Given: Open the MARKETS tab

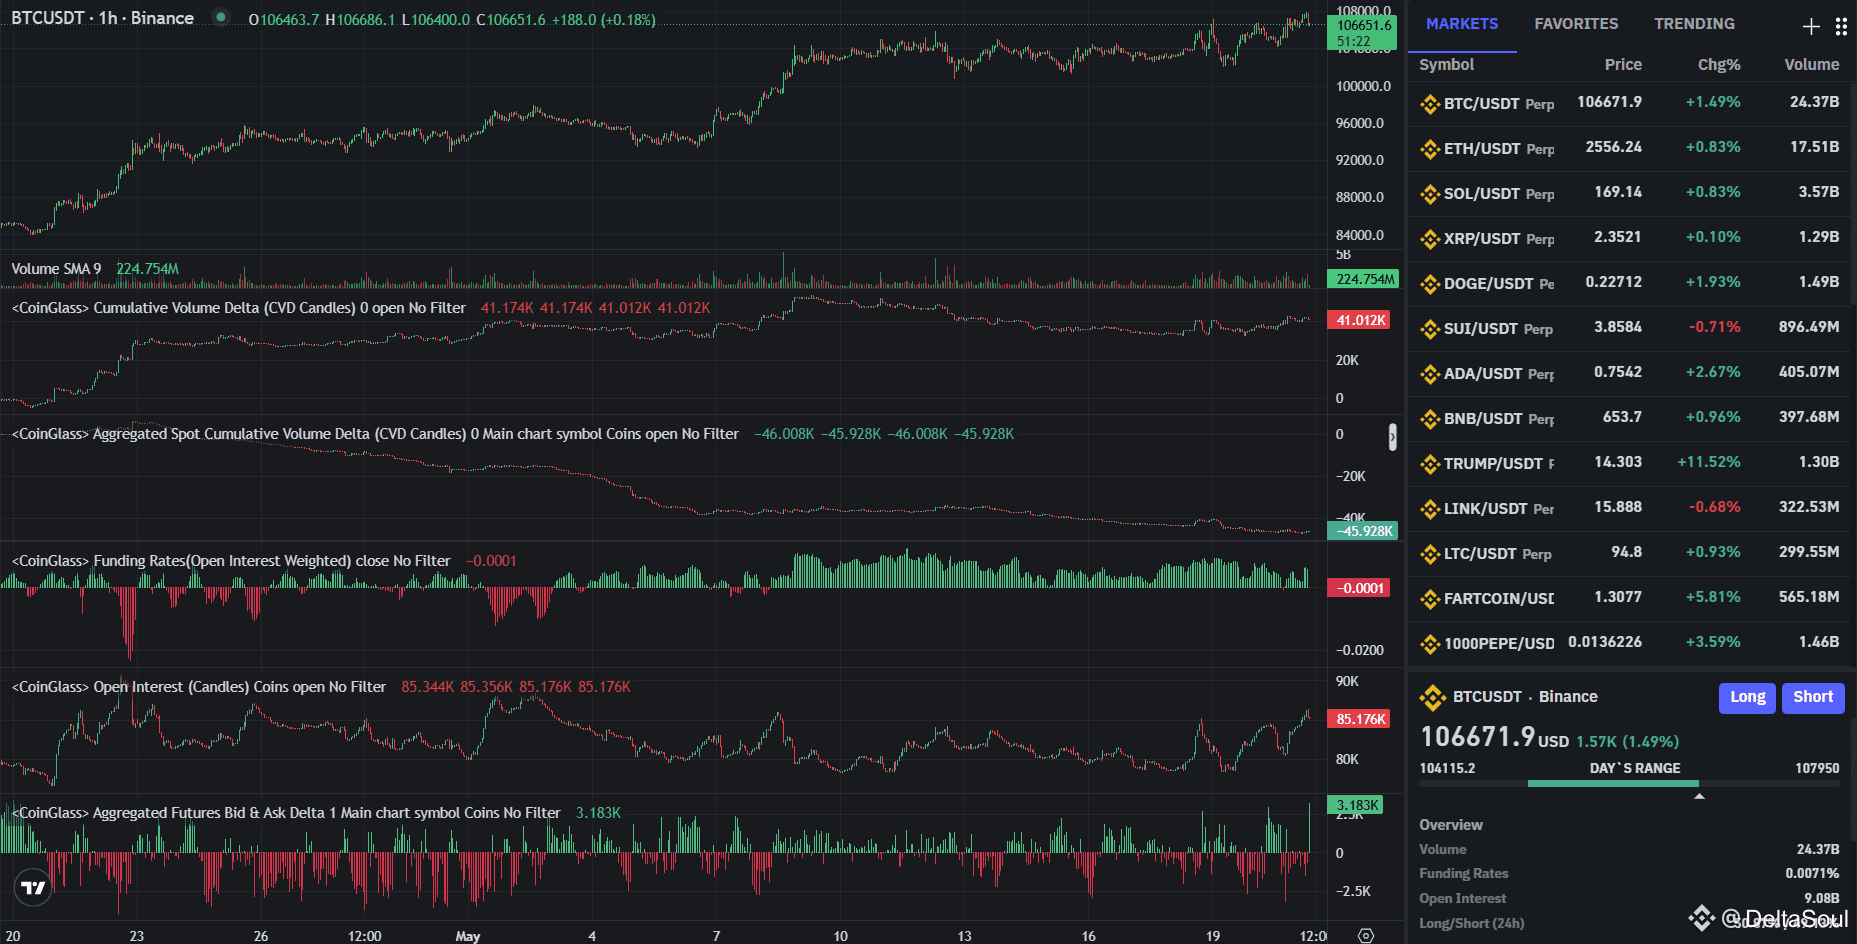Looking at the screenshot, I should point(1461,23).
